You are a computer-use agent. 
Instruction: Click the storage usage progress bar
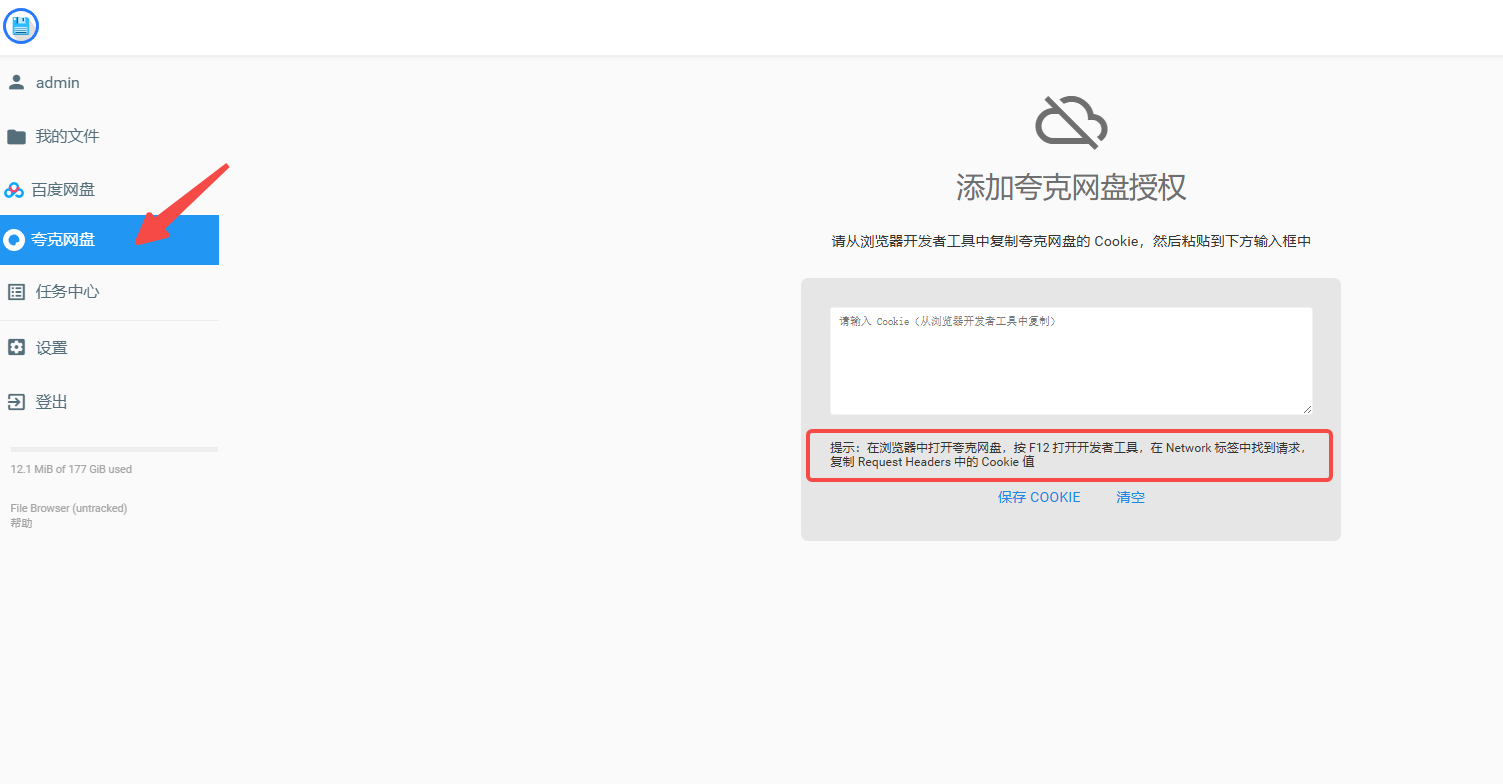click(114, 449)
